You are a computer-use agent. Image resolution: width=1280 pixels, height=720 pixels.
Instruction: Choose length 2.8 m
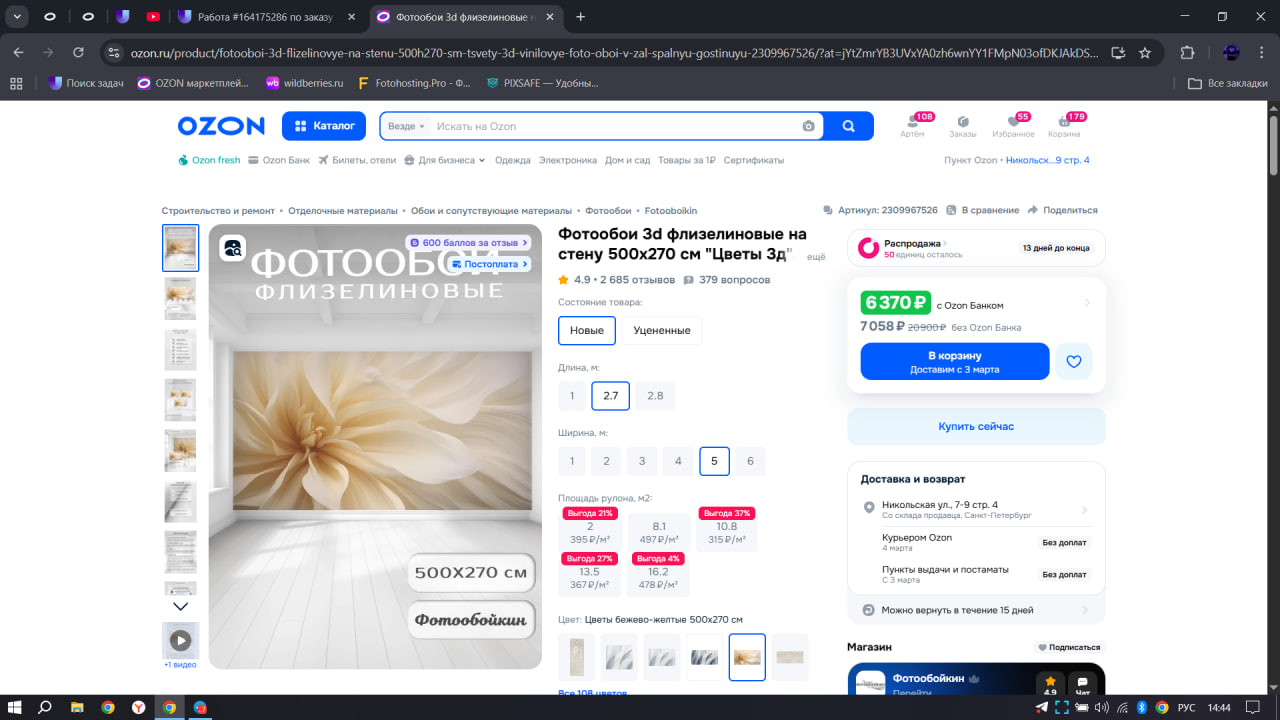655,396
